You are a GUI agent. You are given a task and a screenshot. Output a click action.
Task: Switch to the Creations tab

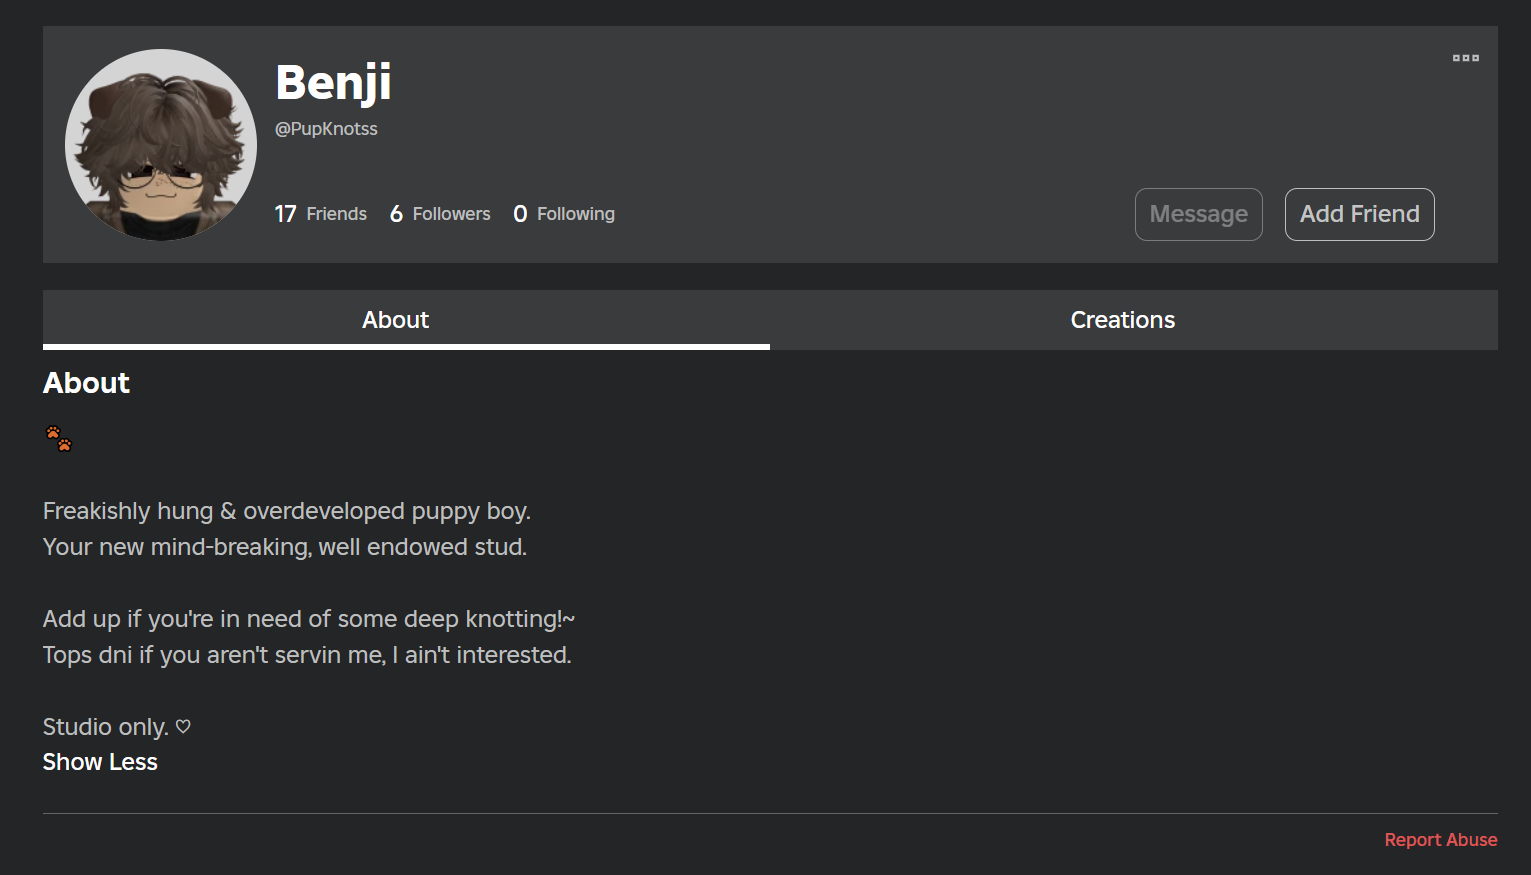pos(1122,320)
